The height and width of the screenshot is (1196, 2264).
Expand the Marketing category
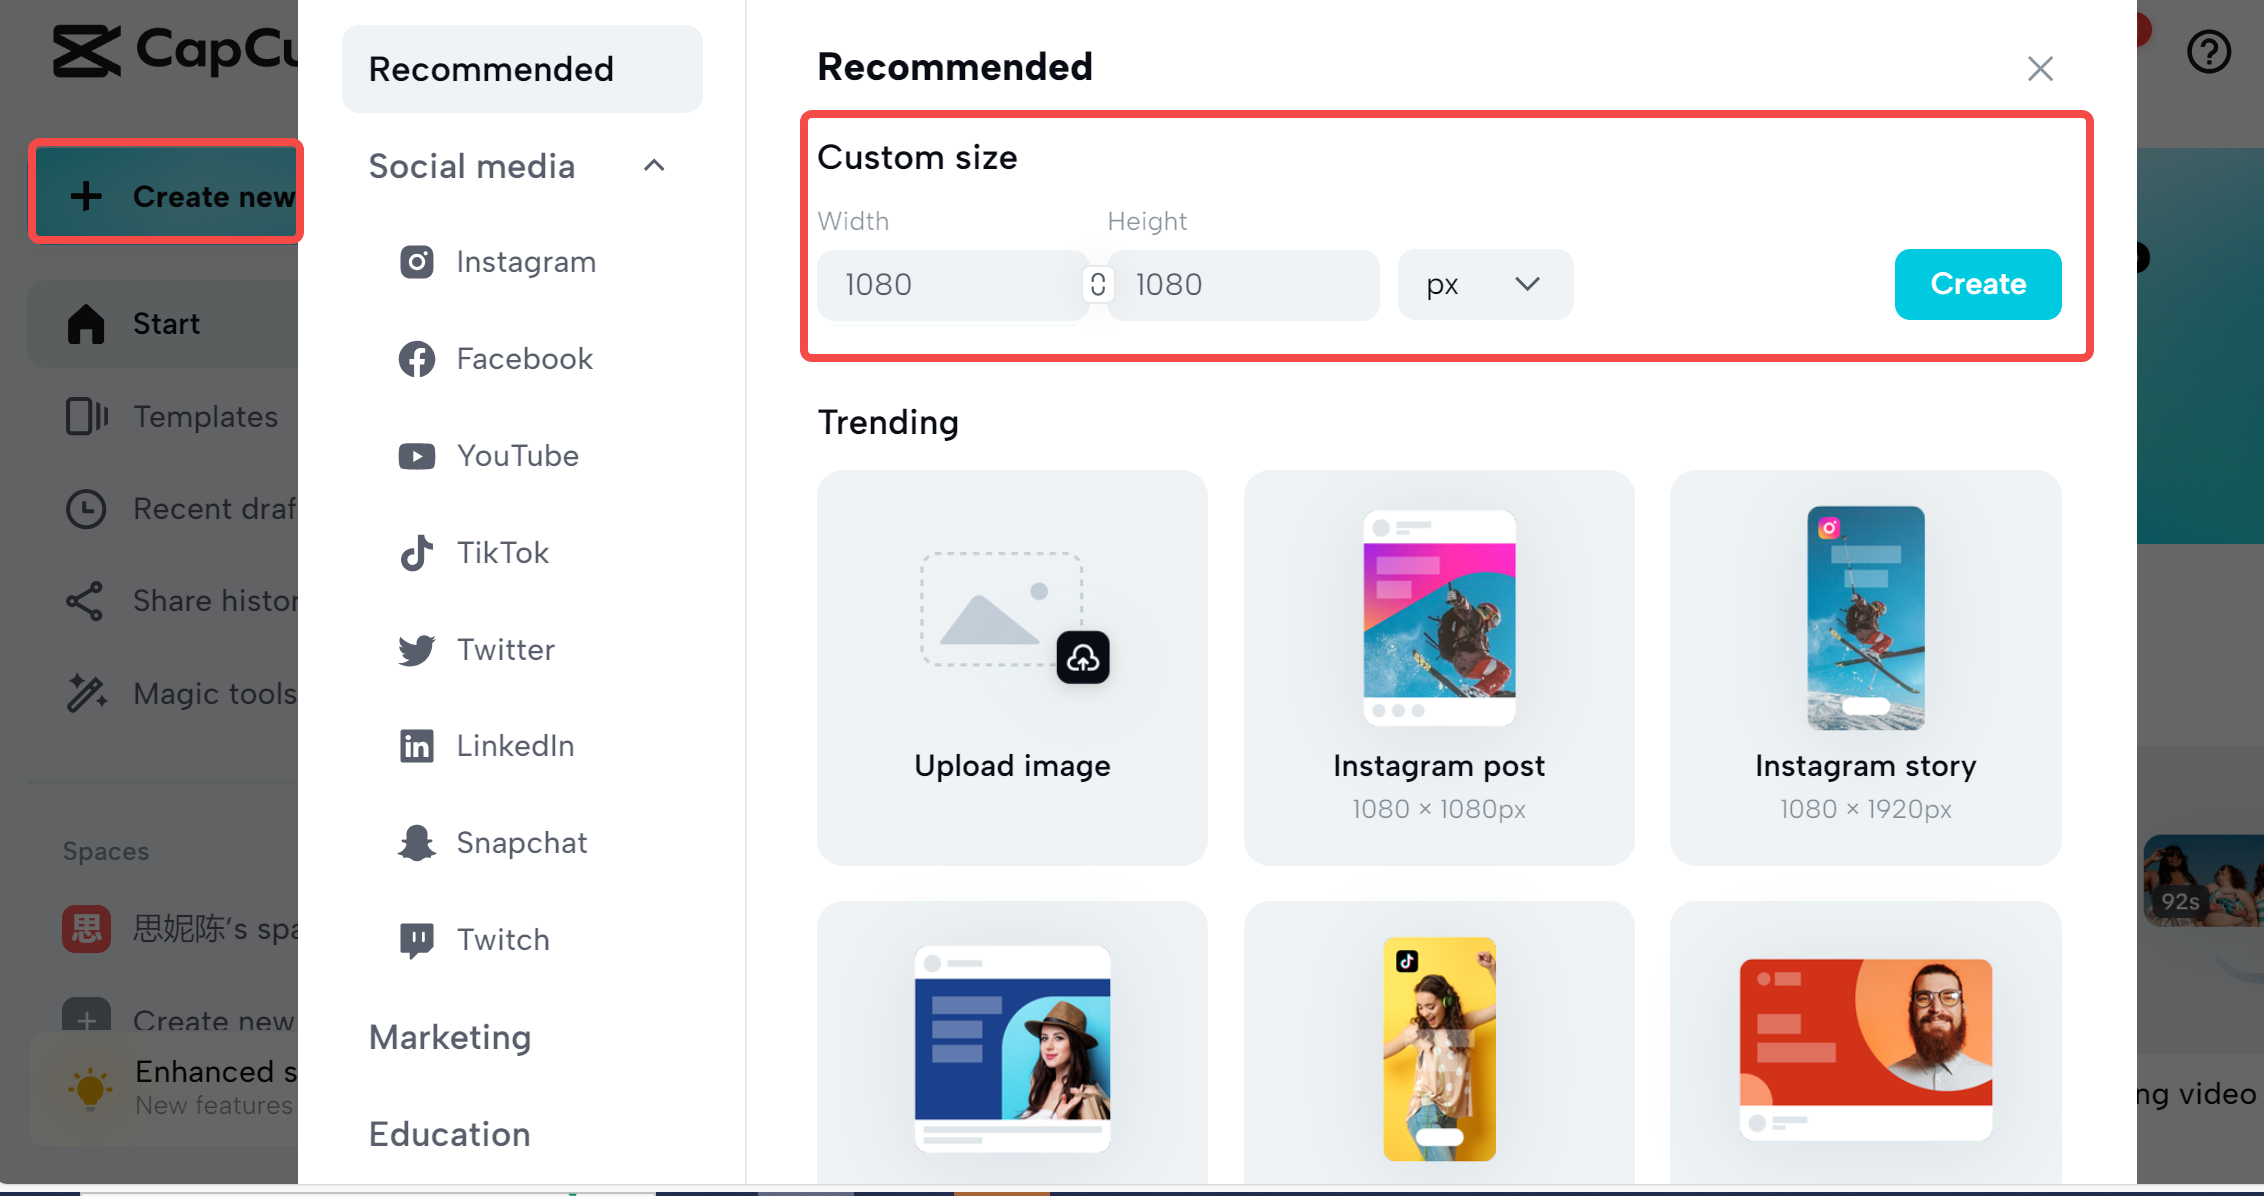[x=450, y=1037]
